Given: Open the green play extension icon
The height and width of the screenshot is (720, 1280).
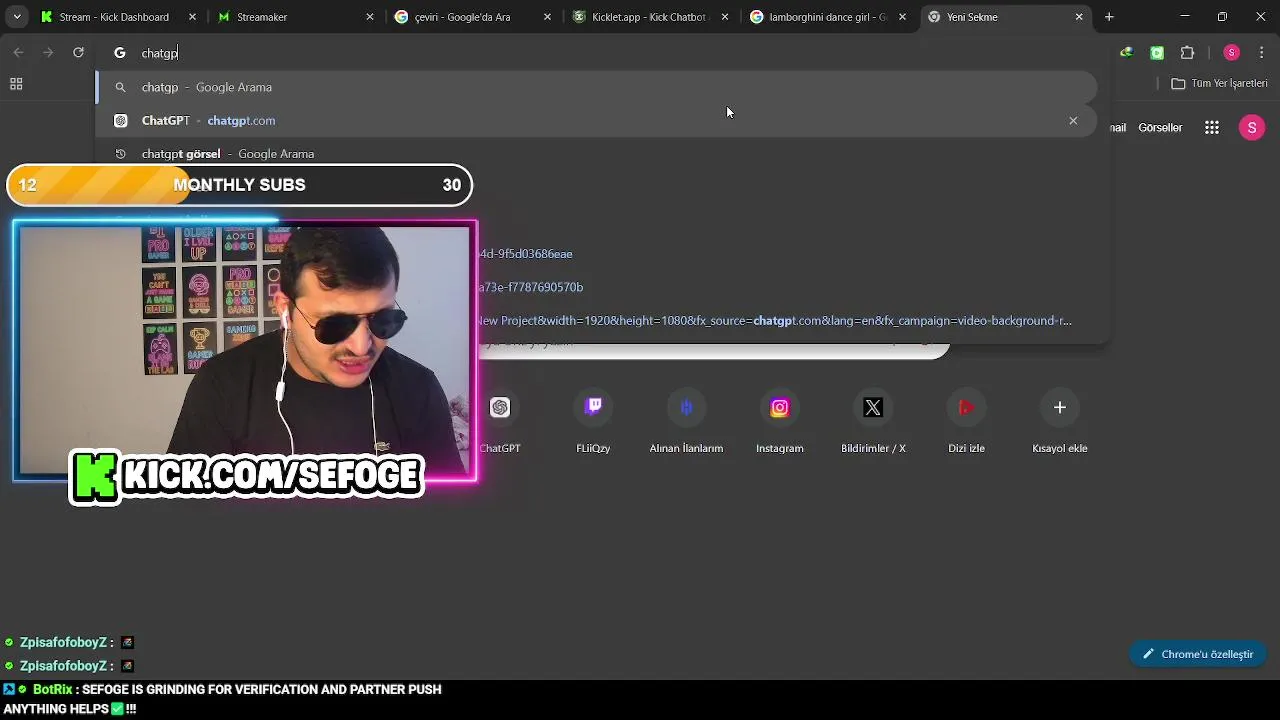Looking at the screenshot, I should click(1157, 53).
